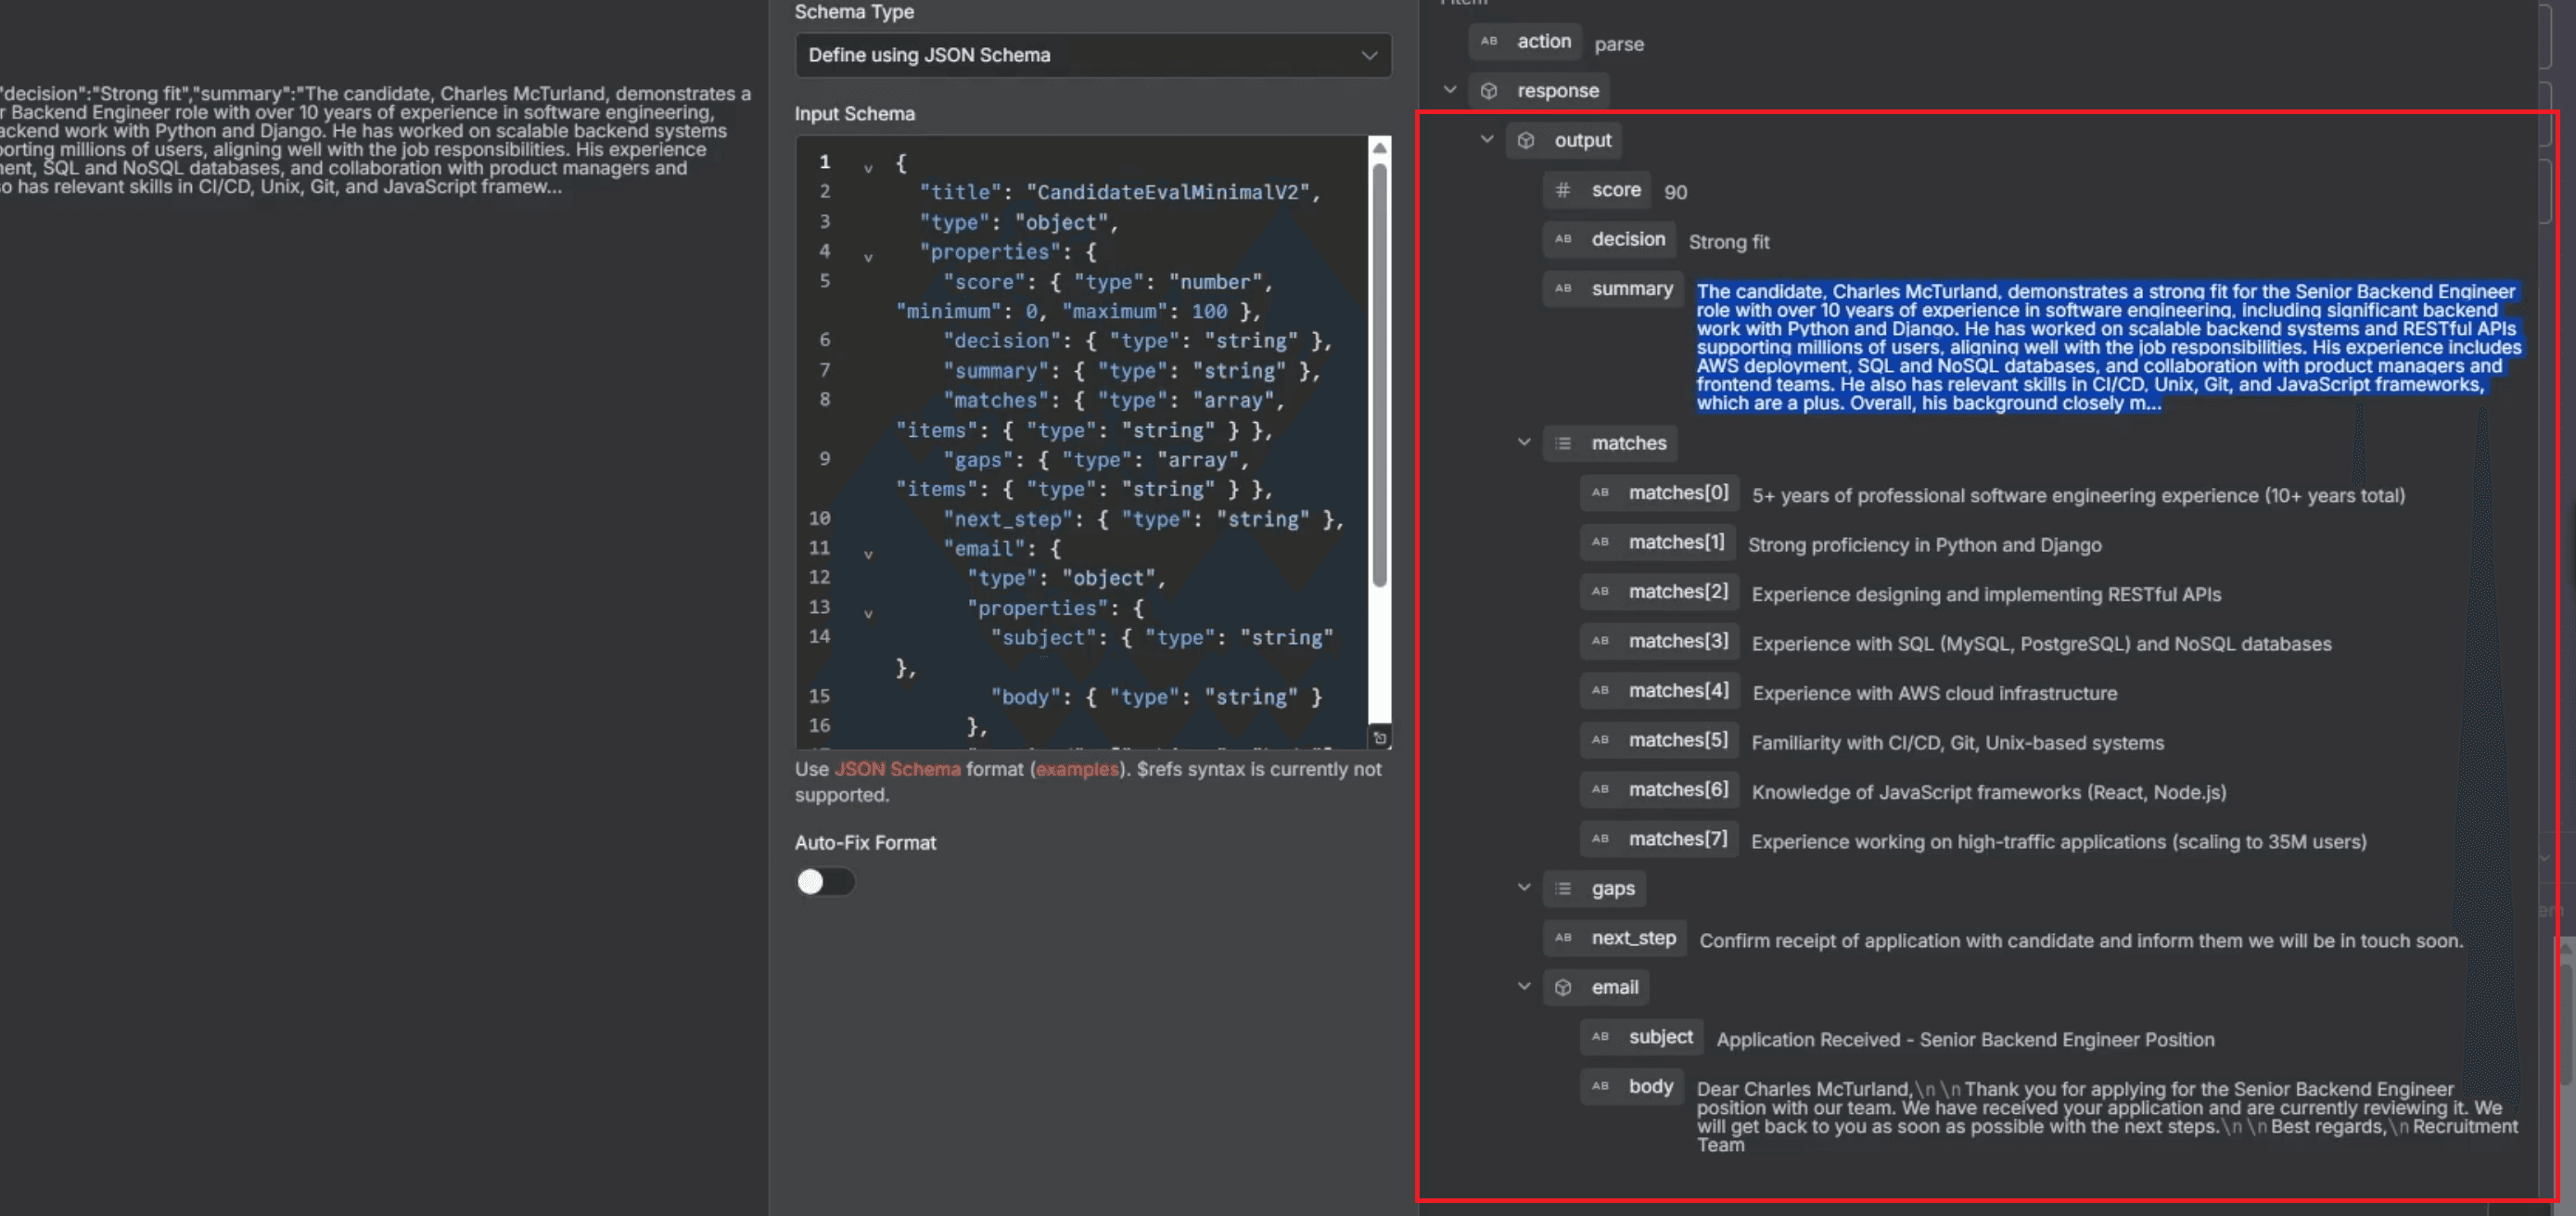Collapse the email object chevron
Image resolution: width=2576 pixels, height=1216 pixels.
[x=1524, y=986]
